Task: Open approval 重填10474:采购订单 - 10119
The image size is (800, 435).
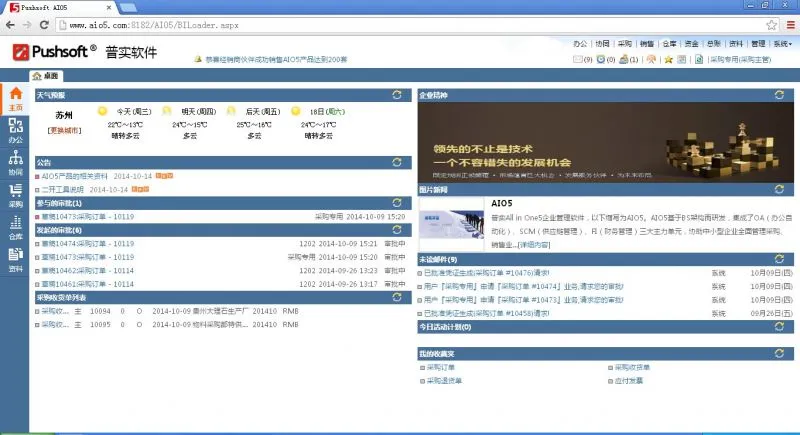Action: [88, 244]
